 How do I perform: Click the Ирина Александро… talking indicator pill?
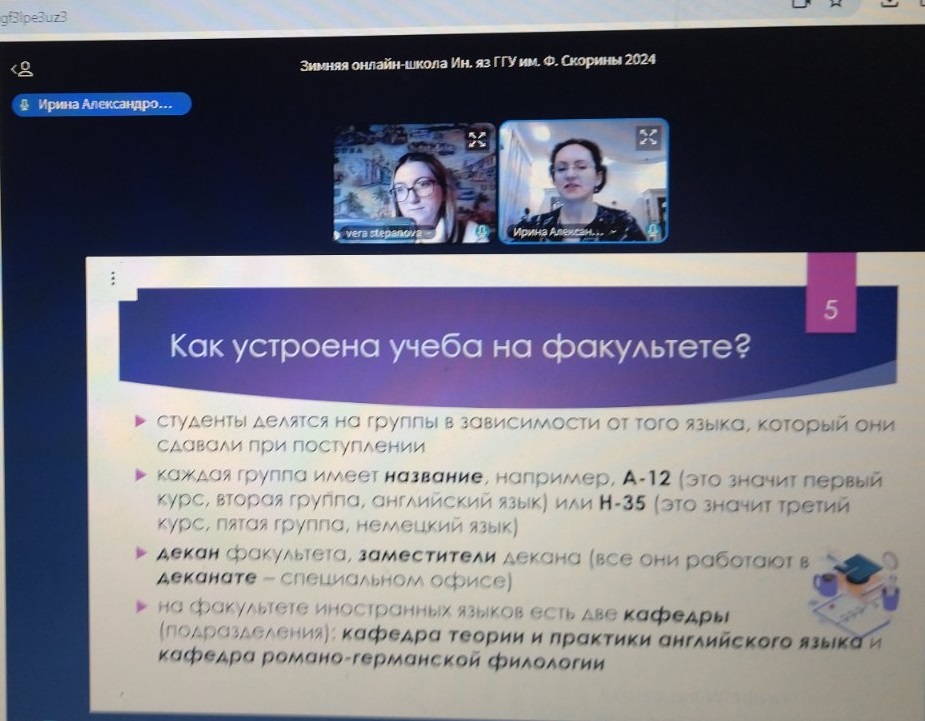(101, 104)
